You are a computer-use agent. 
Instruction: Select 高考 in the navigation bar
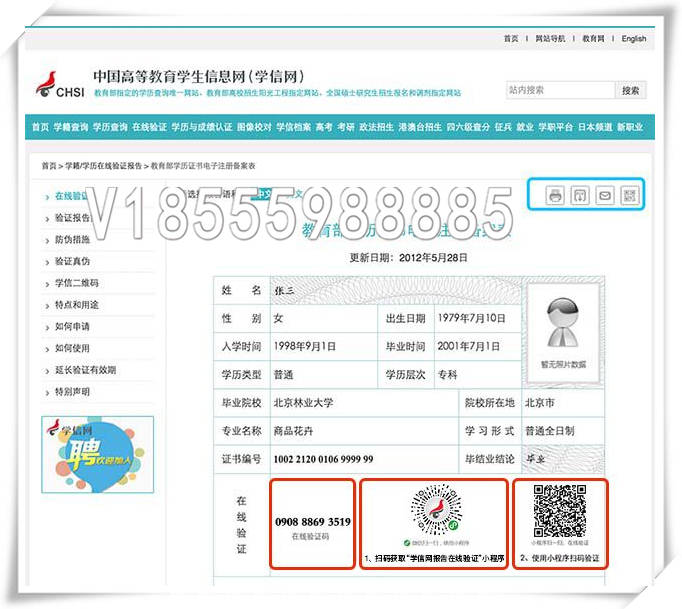(324, 127)
